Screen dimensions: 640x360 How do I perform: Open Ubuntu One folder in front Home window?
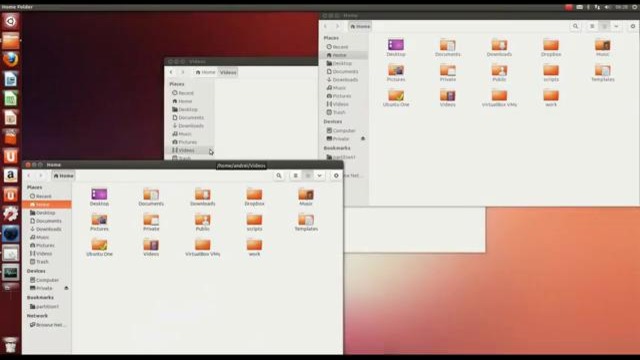click(x=99, y=247)
